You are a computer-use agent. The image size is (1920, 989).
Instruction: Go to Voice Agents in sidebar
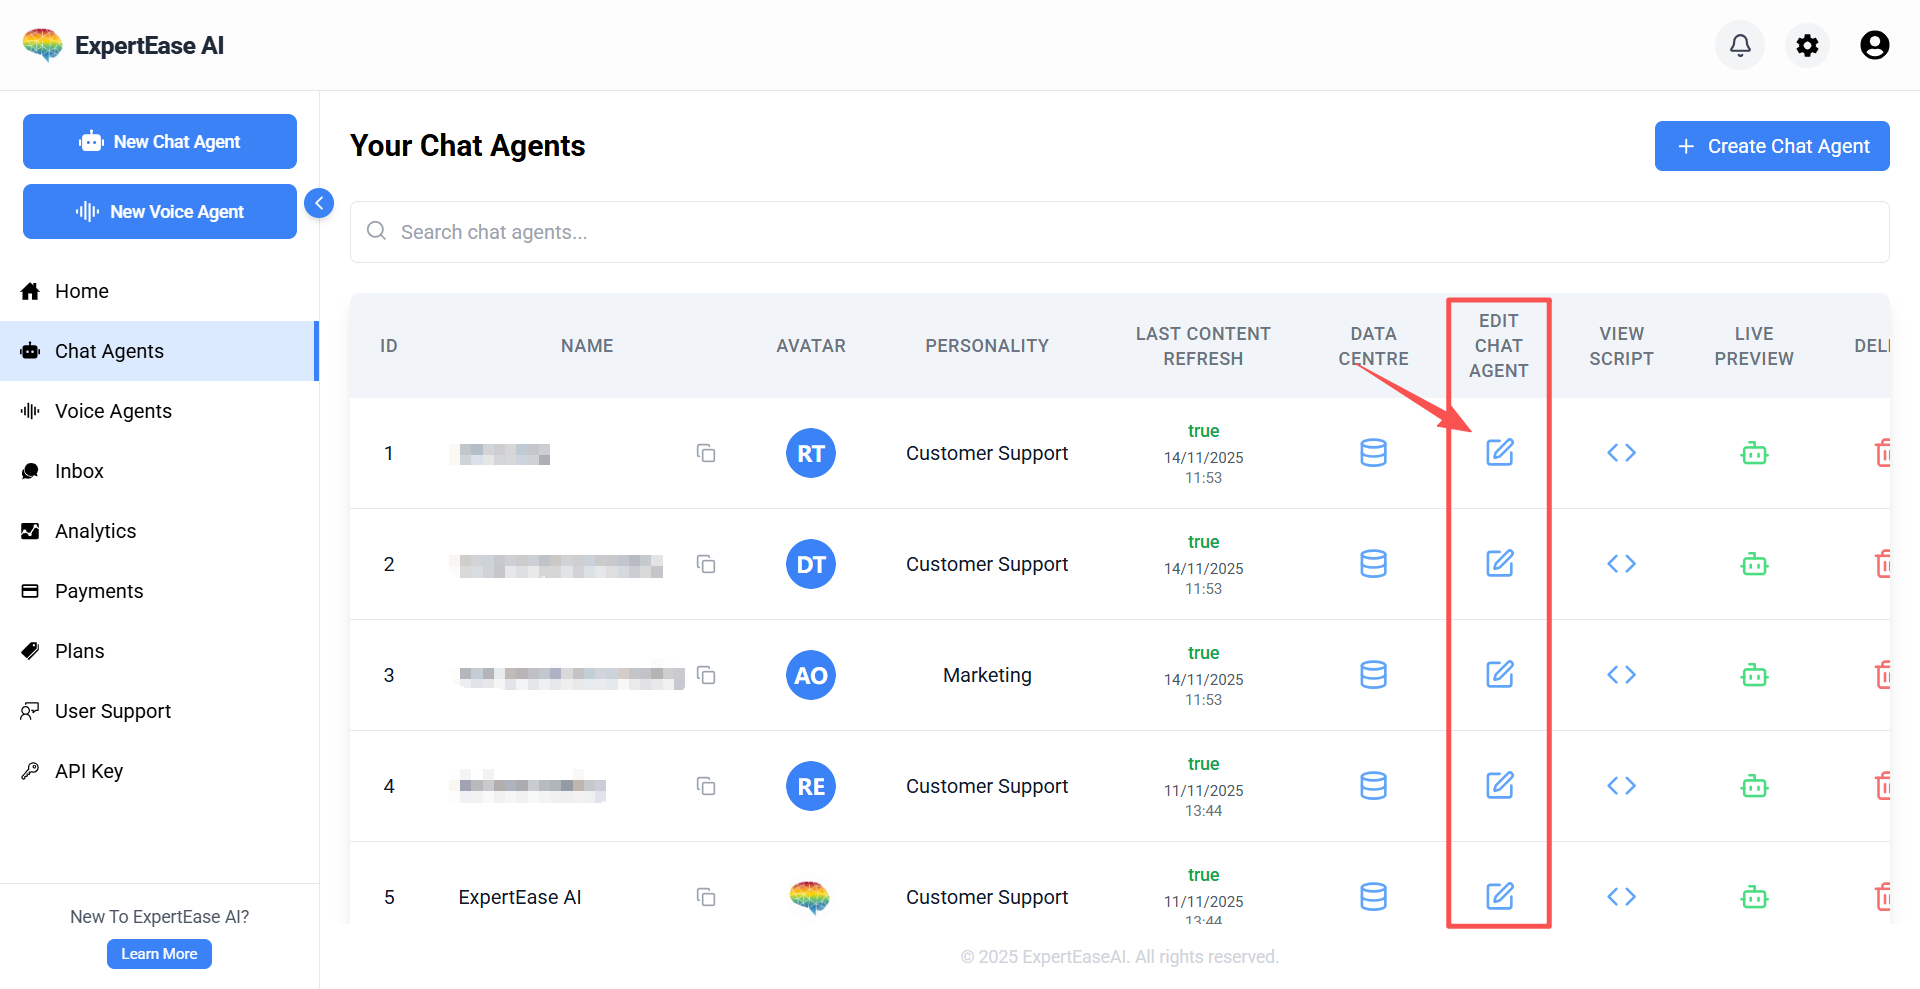(x=113, y=411)
